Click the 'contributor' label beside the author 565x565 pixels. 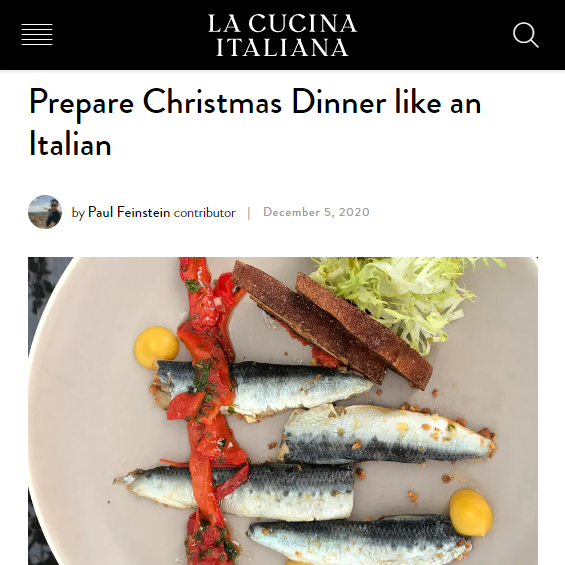(205, 213)
